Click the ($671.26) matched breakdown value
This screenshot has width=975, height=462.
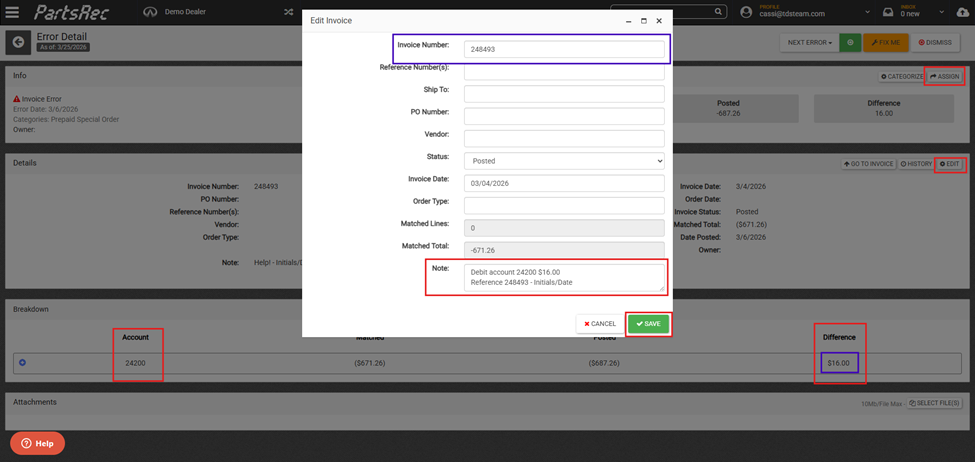click(369, 363)
